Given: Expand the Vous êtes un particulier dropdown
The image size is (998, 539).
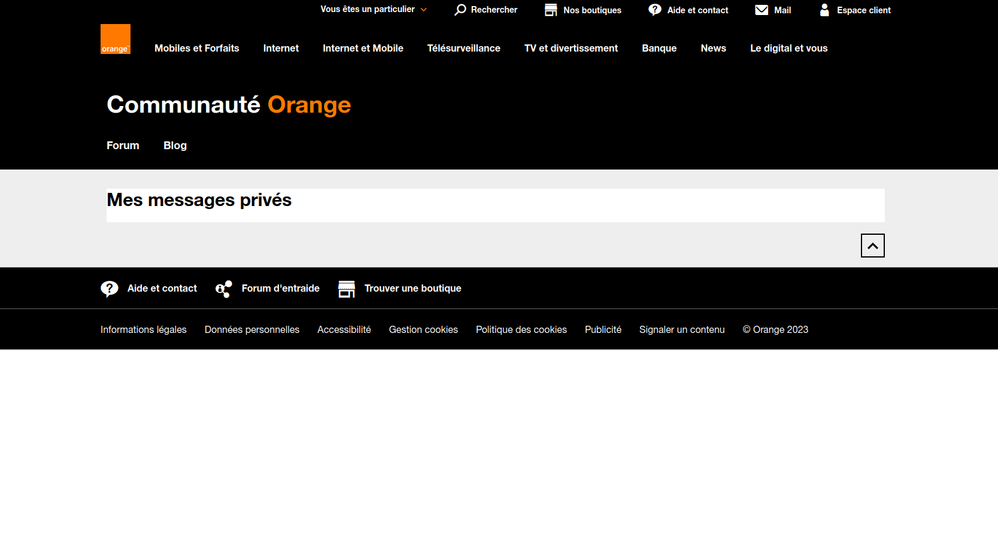Looking at the screenshot, I should tap(373, 9).
